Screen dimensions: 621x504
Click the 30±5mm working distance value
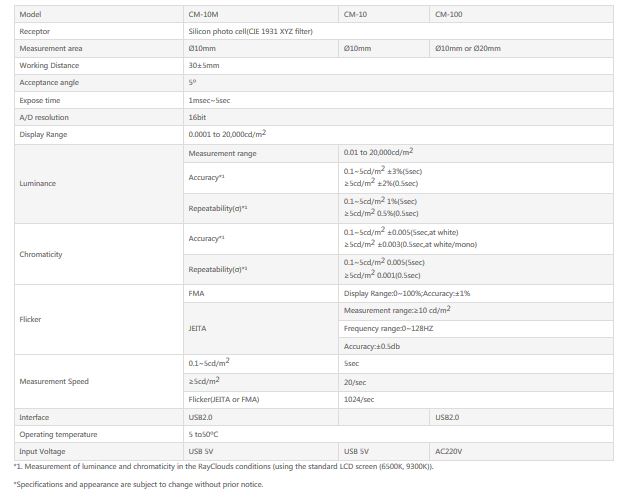click(203, 65)
